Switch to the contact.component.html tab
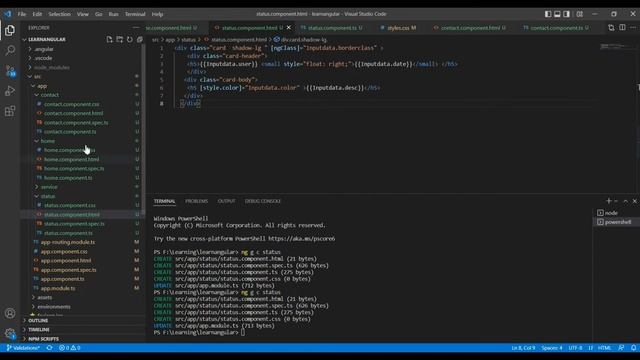Screen dimensions: 640x360 469,28
